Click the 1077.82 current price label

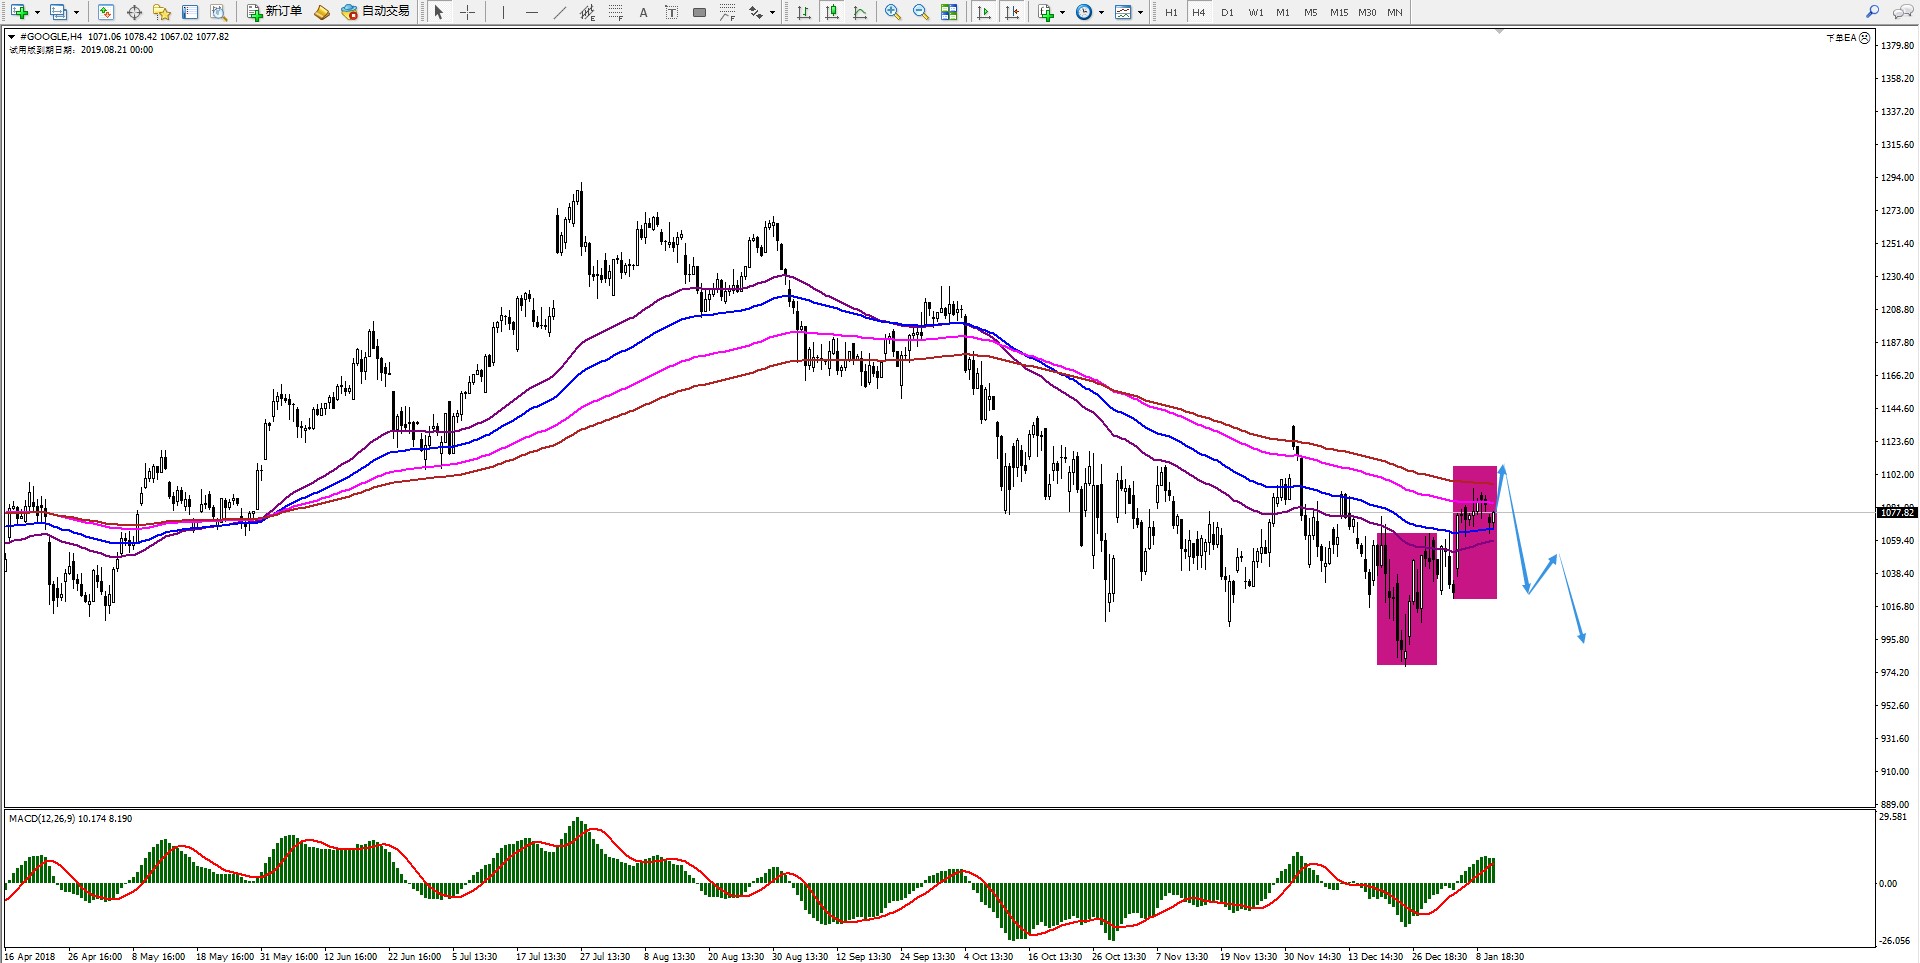pyautogui.click(x=1896, y=512)
